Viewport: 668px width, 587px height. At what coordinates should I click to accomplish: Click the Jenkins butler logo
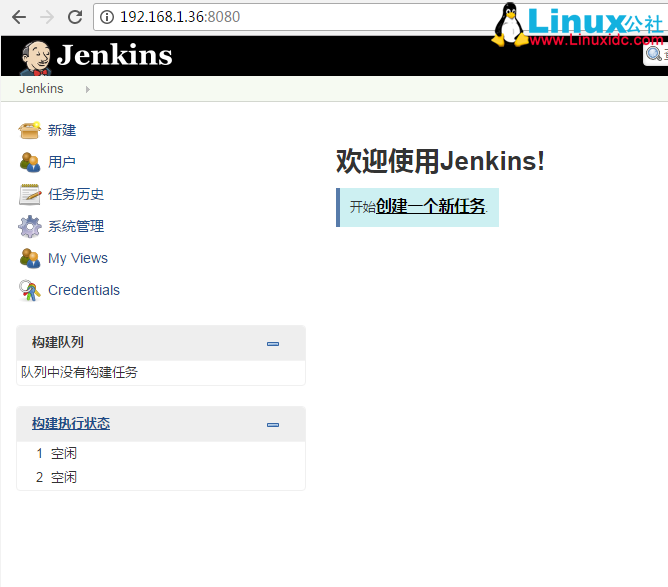[36, 58]
